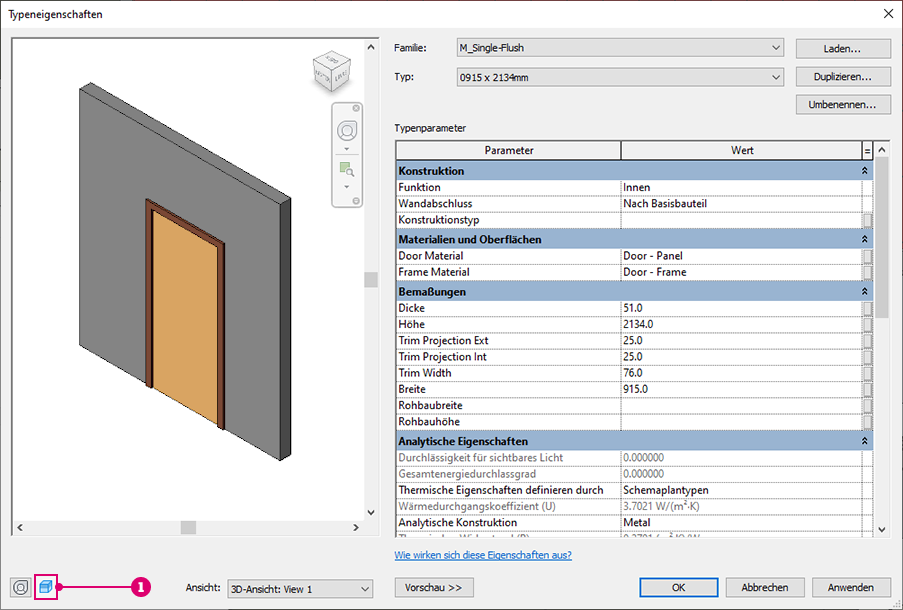Click the Anwenden button
The height and width of the screenshot is (610, 903).
(851, 588)
